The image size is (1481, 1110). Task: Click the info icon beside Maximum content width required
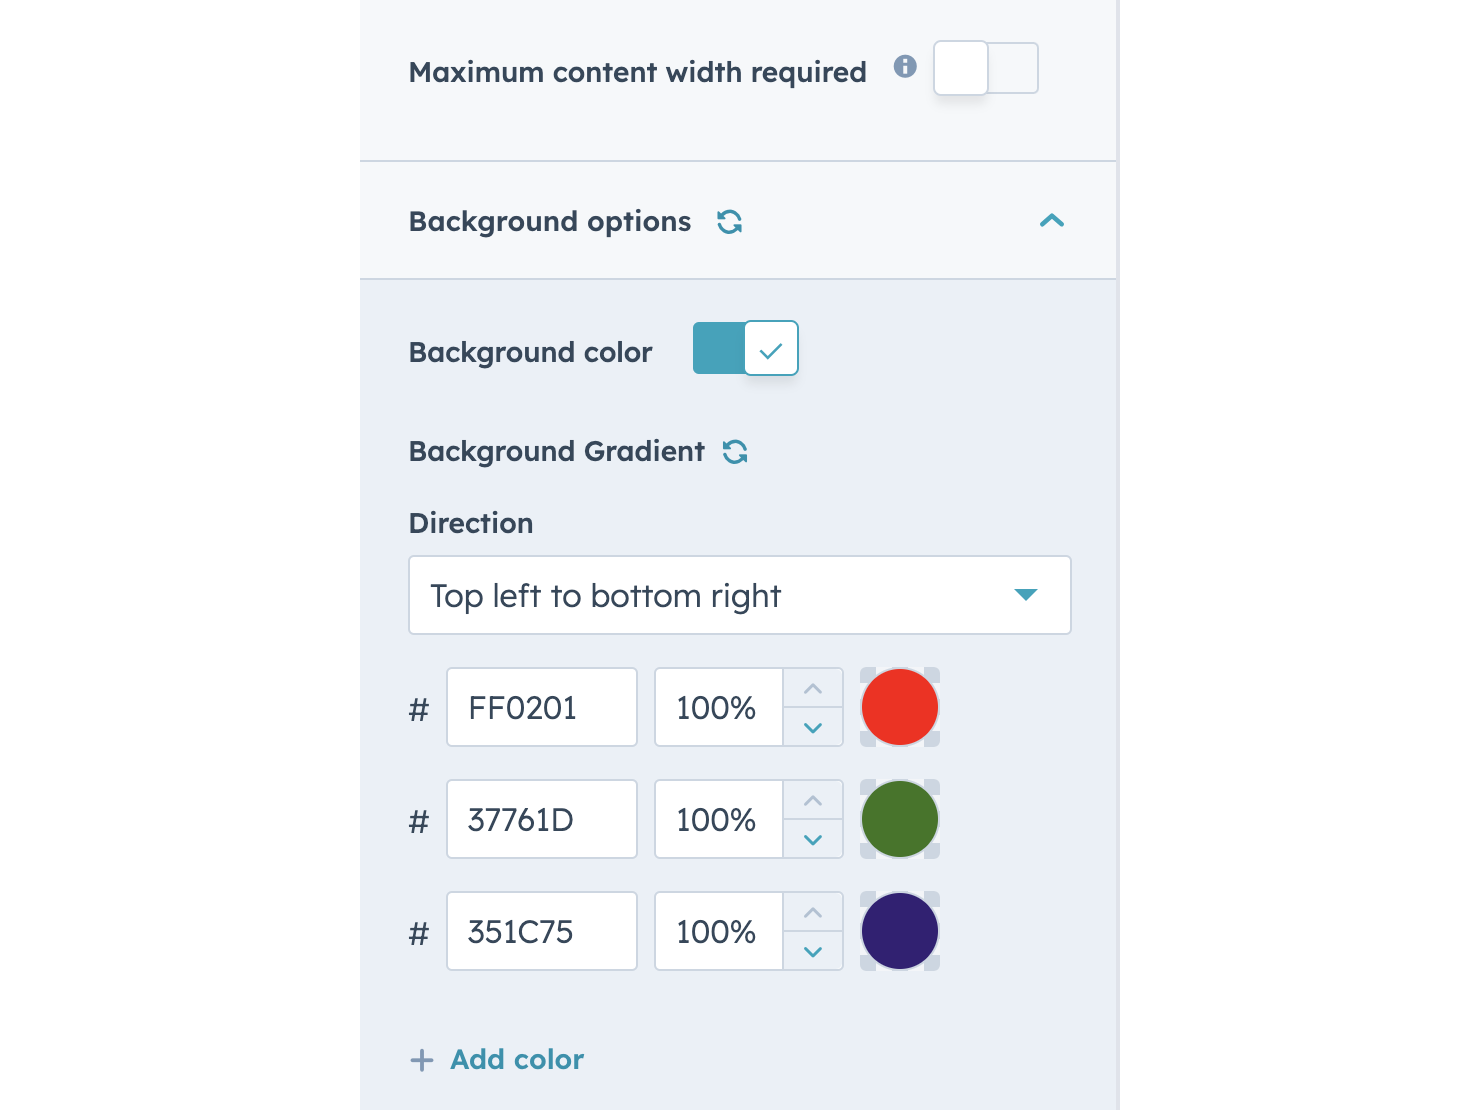(905, 68)
